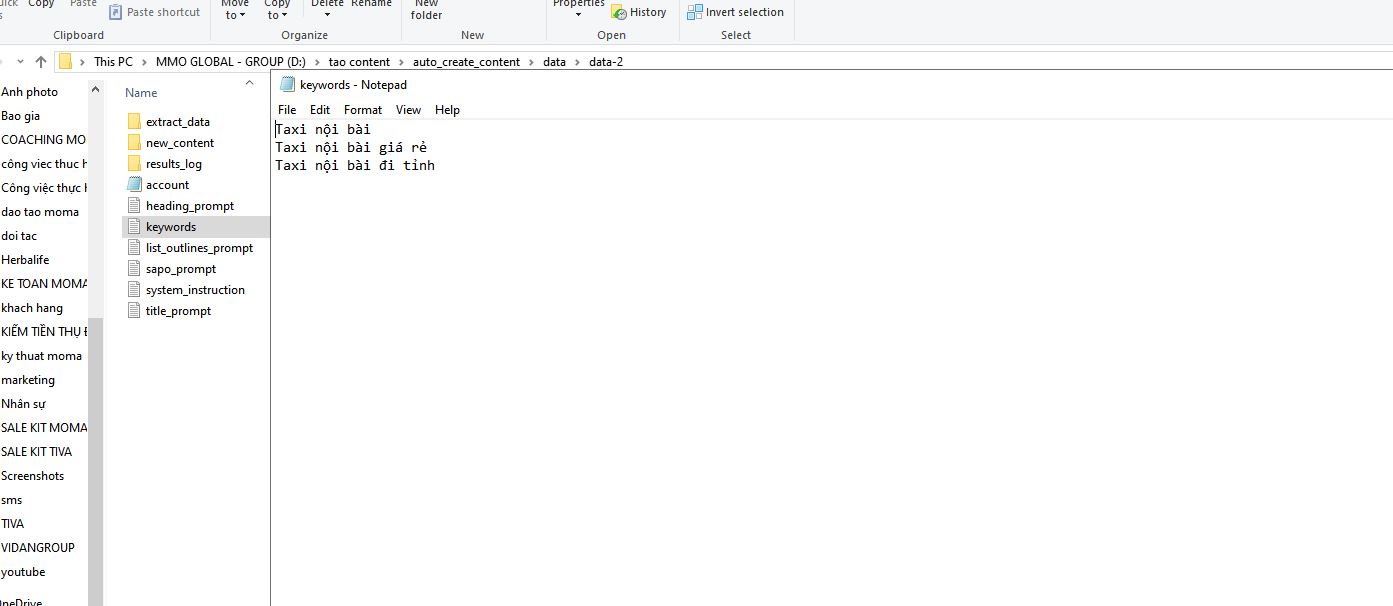Open sms in the sidebar

point(12,500)
